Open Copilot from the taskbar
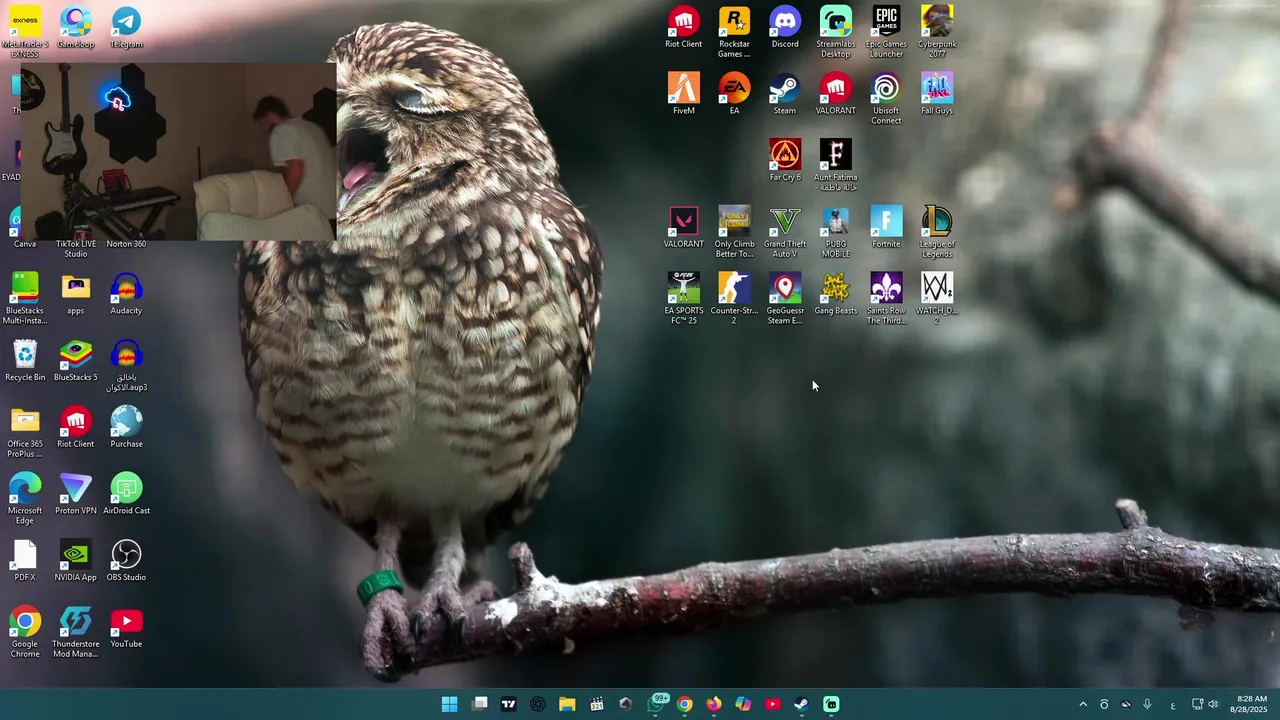 pos(743,704)
